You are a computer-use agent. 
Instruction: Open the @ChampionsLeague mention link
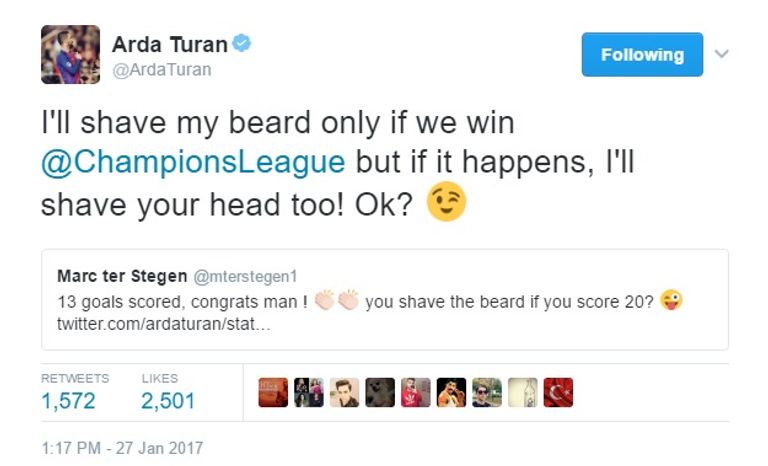pyautogui.click(x=193, y=162)
